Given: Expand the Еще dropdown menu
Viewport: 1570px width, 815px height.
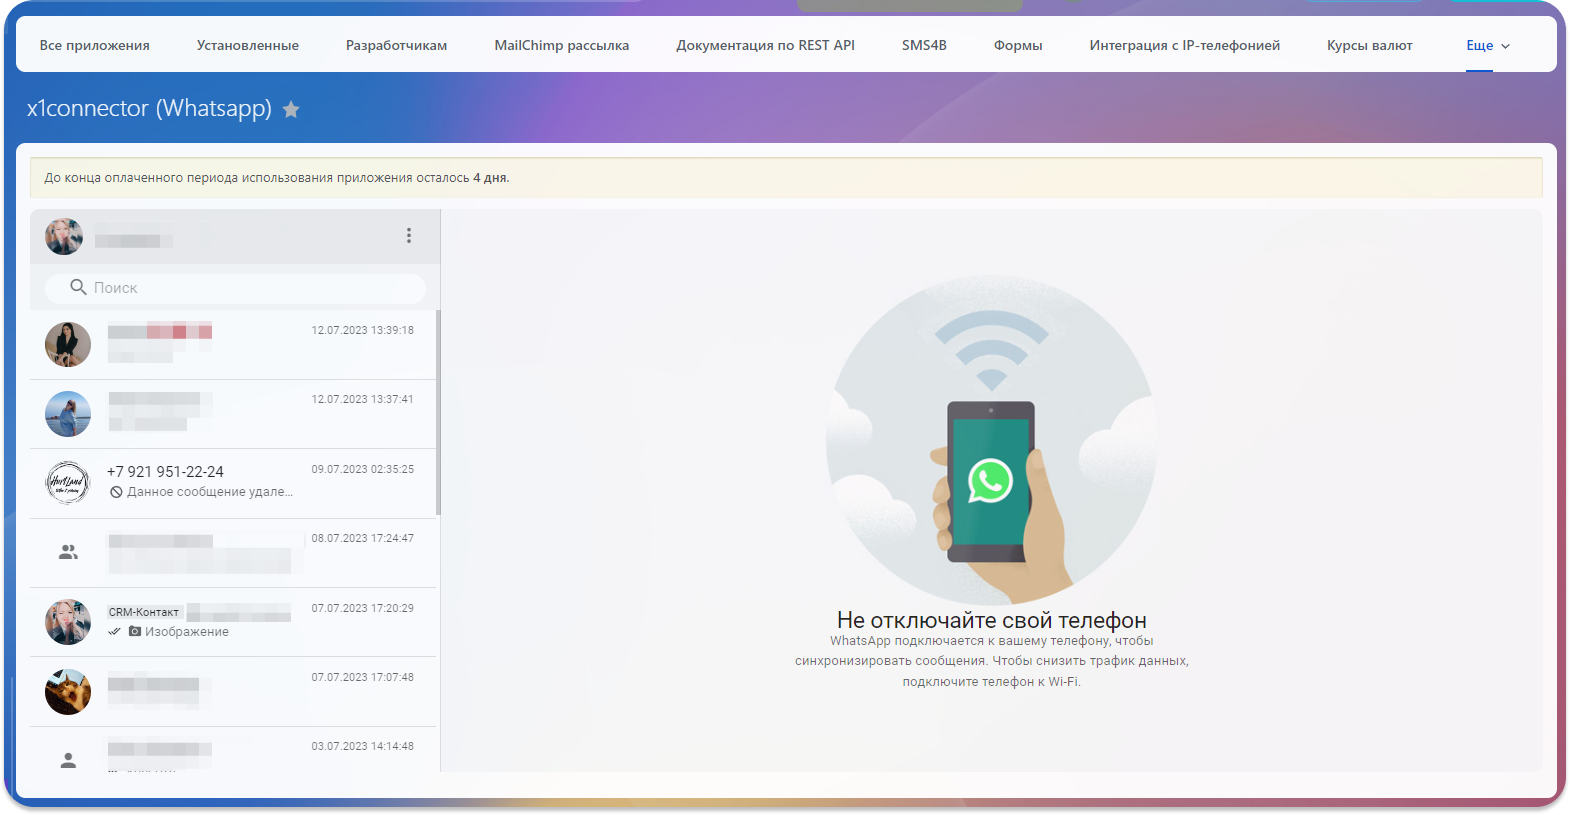Looking at the screenshot, I should click(x=1488, y=46).
